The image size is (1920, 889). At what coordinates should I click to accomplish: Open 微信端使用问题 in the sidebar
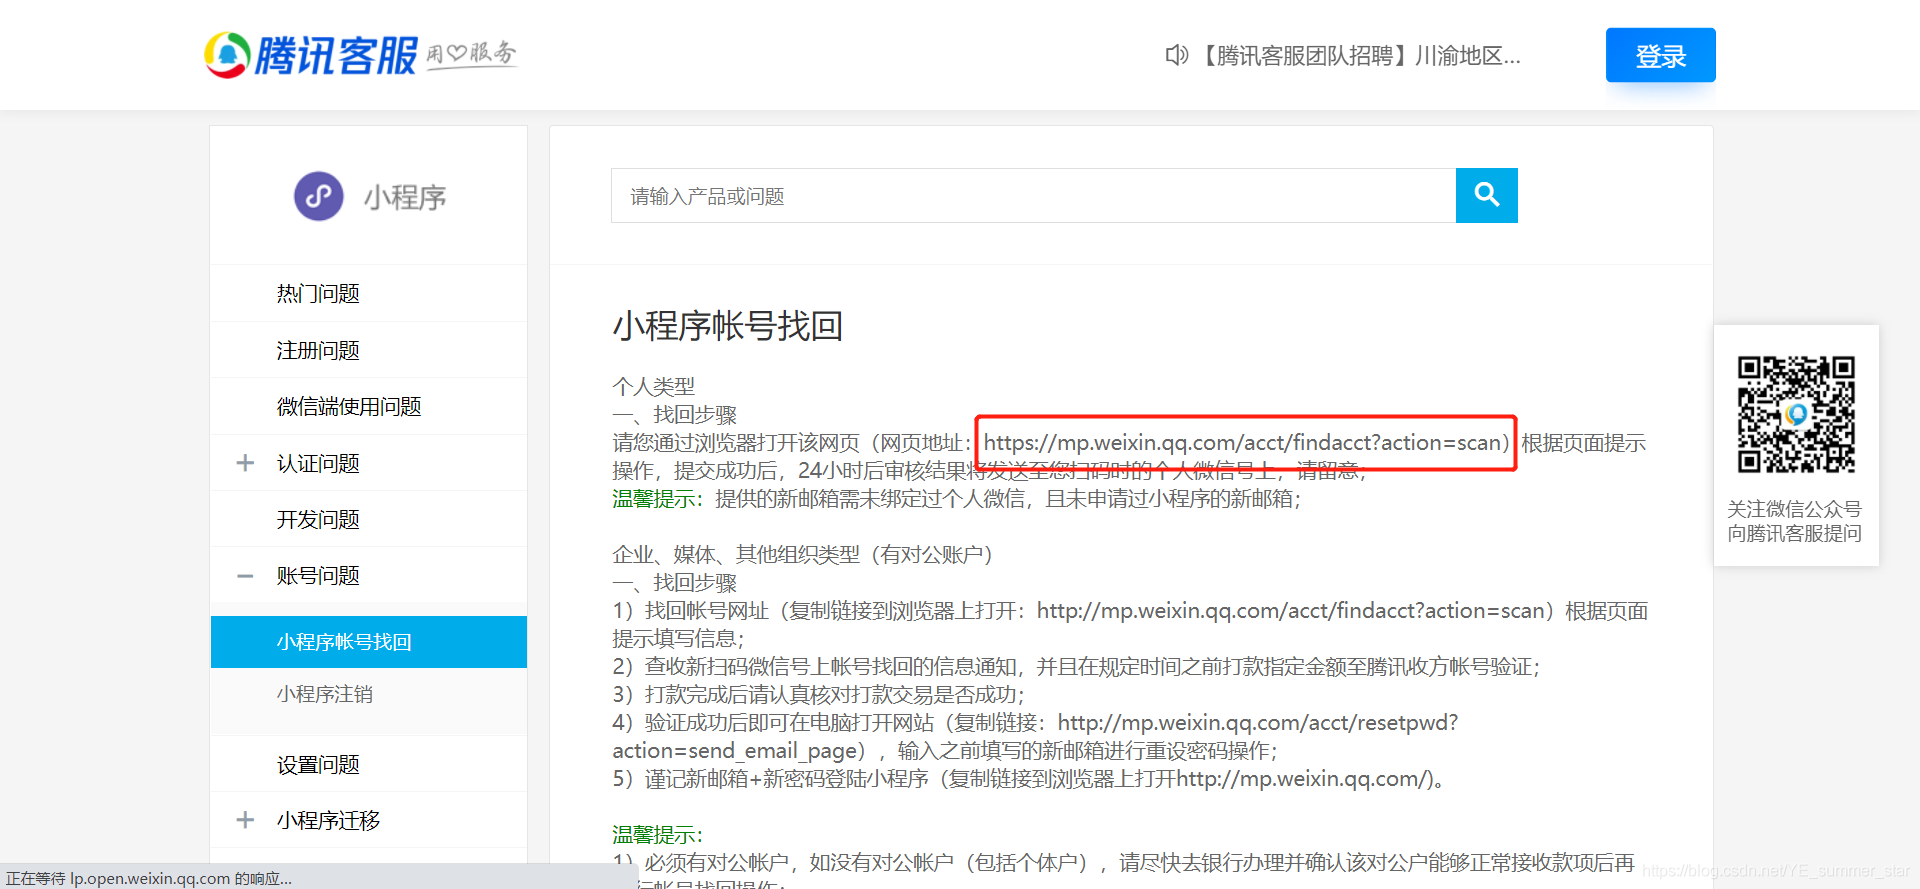point(349,406)
